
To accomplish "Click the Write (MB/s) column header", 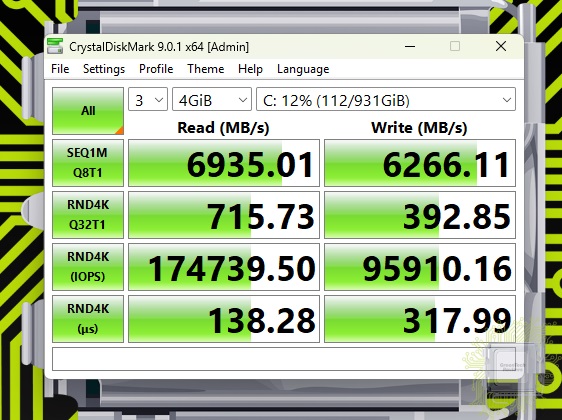I will click(x=419, y=128).
